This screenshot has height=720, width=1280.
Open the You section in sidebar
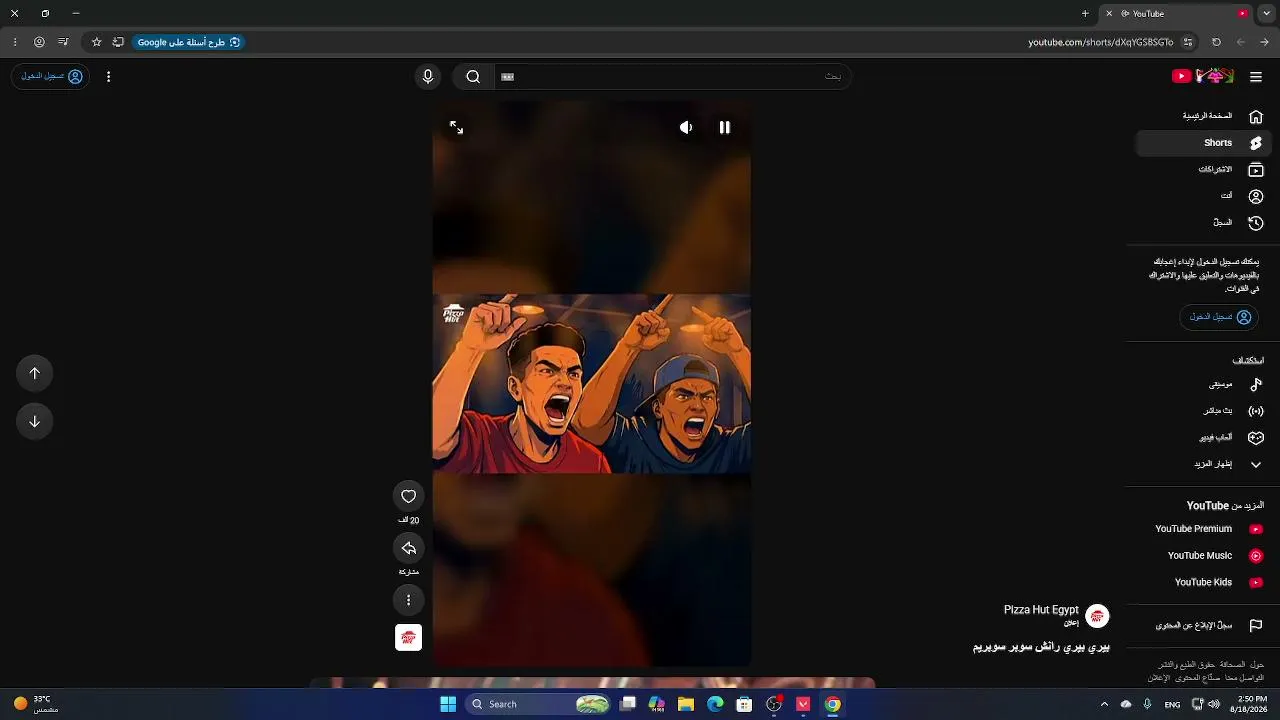click(1204, 196)
